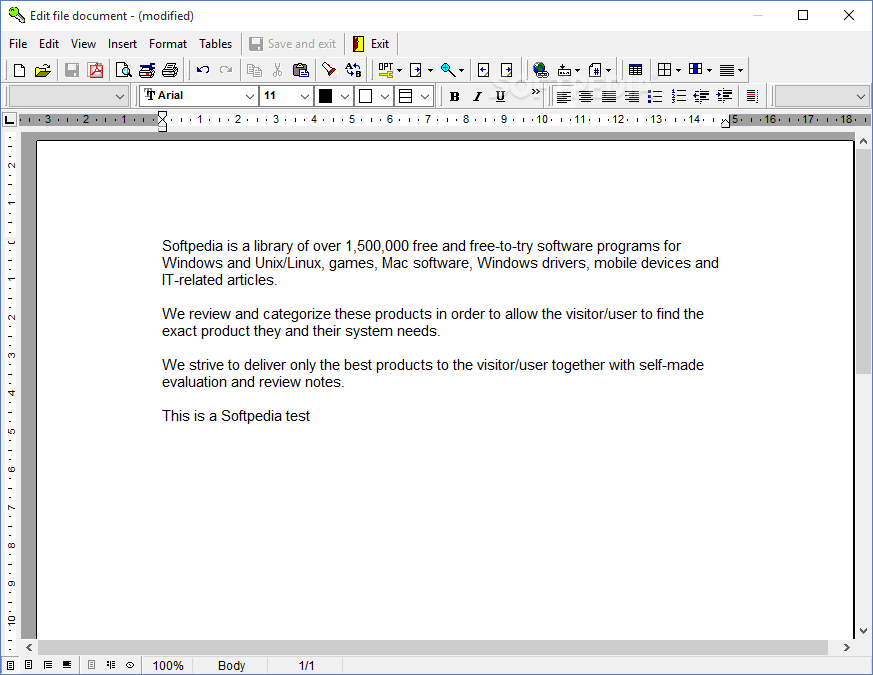
Task: Toggle the eye visibility icon in status bar
Action: tap(130, 665)
